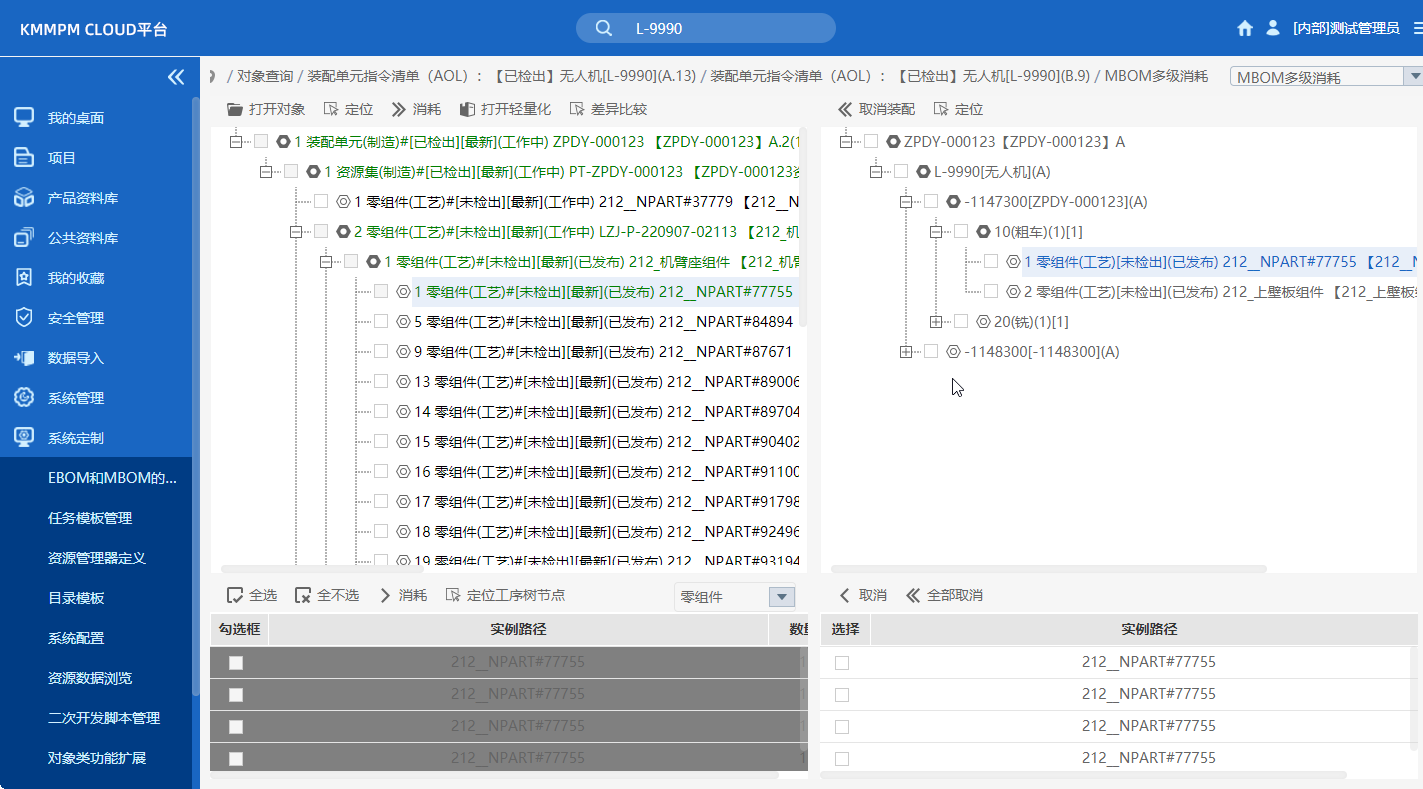This screenshot has height=789, width=1423.
Task: Check the first 212__NPART#77755 row checkbox
Action: coord(236,661)
